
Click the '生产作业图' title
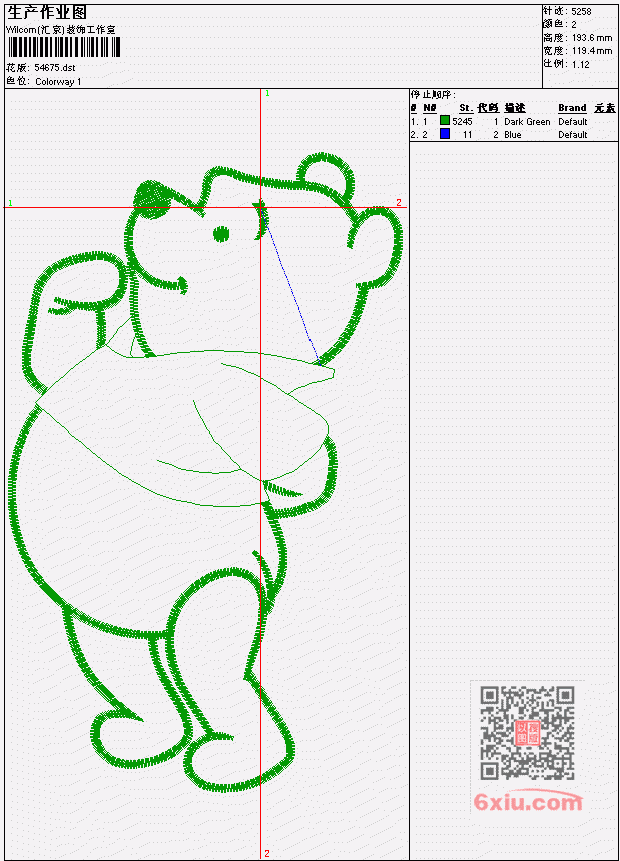47,12
